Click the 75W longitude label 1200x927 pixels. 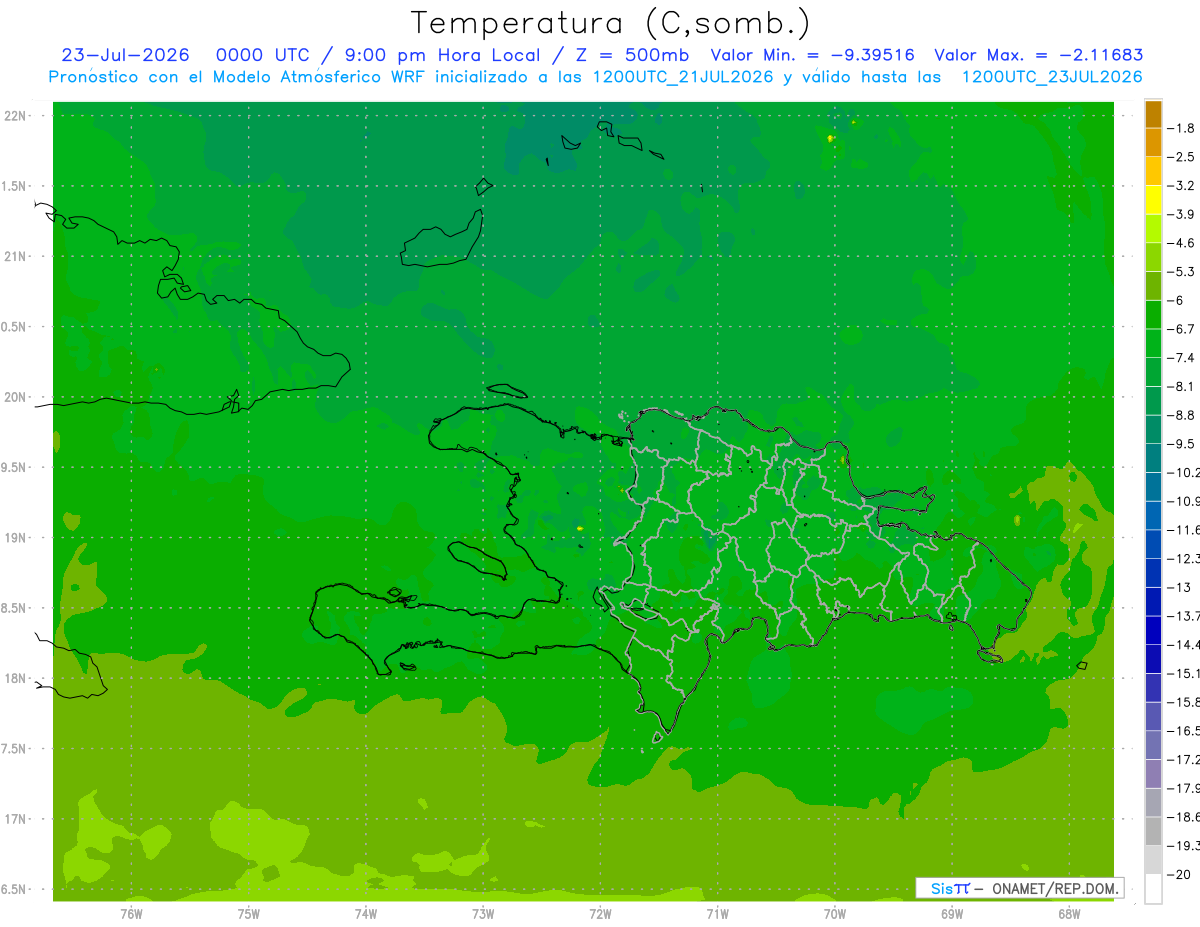[x=249, y=914]
